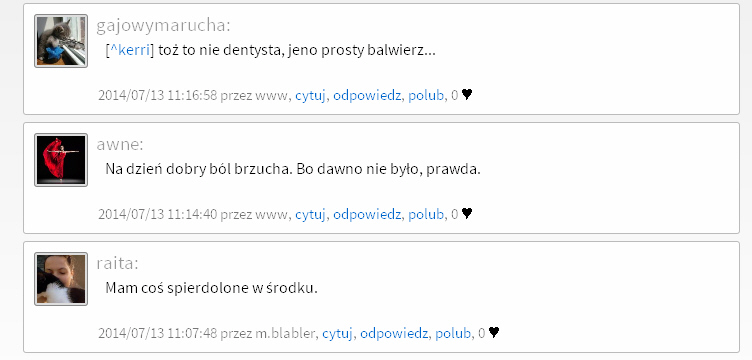Like awne's post with polub
Screen dimensions: 752x360
pyautogui.click(x=426, y=214)
